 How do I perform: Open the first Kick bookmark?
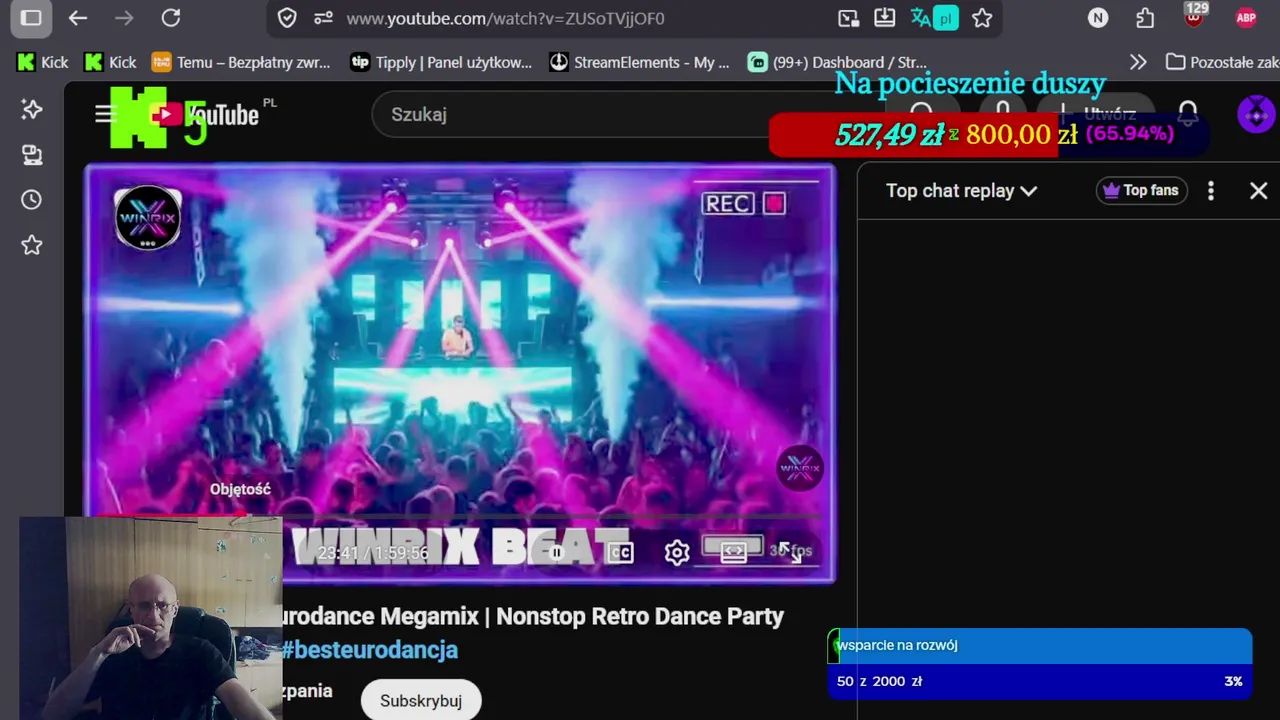(43, 62)
